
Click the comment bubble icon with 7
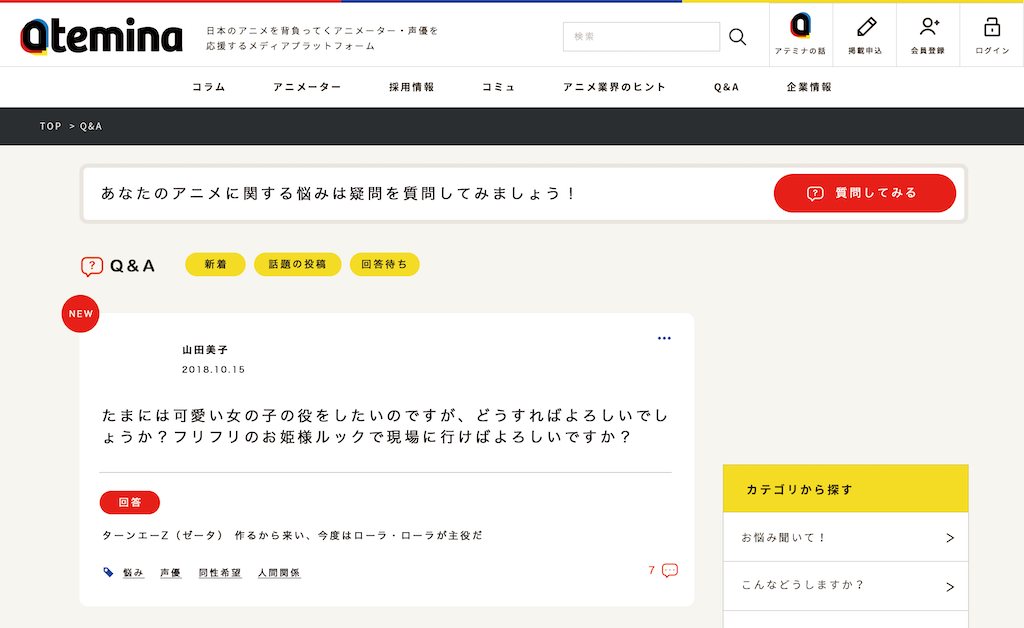pos(669,570)
